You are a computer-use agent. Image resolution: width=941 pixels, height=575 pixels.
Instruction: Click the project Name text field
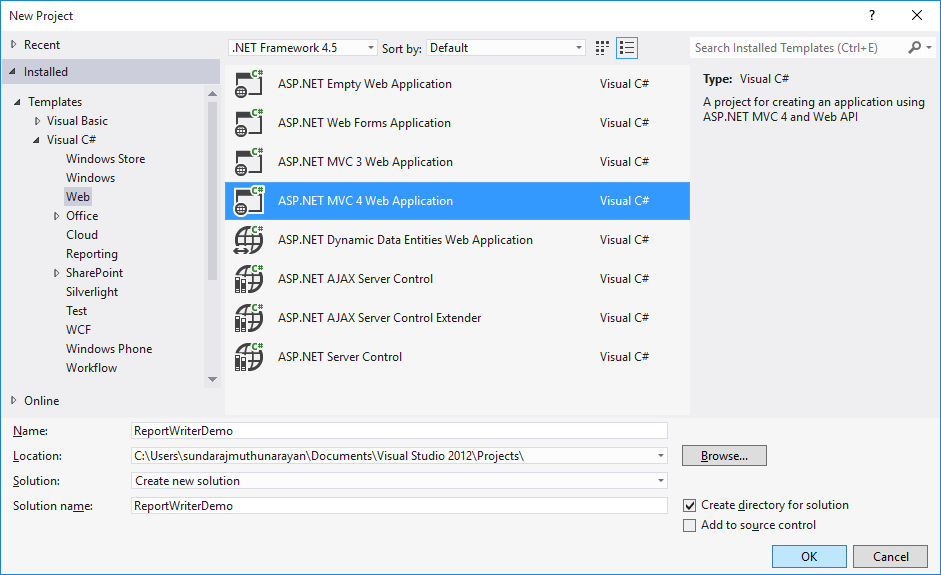[x=399, y=431]
